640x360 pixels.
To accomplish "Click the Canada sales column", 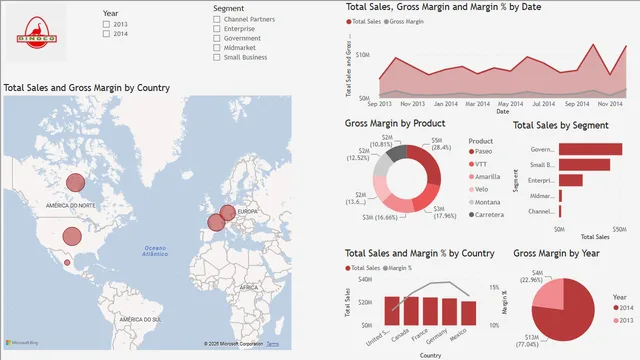I will 411,311.
